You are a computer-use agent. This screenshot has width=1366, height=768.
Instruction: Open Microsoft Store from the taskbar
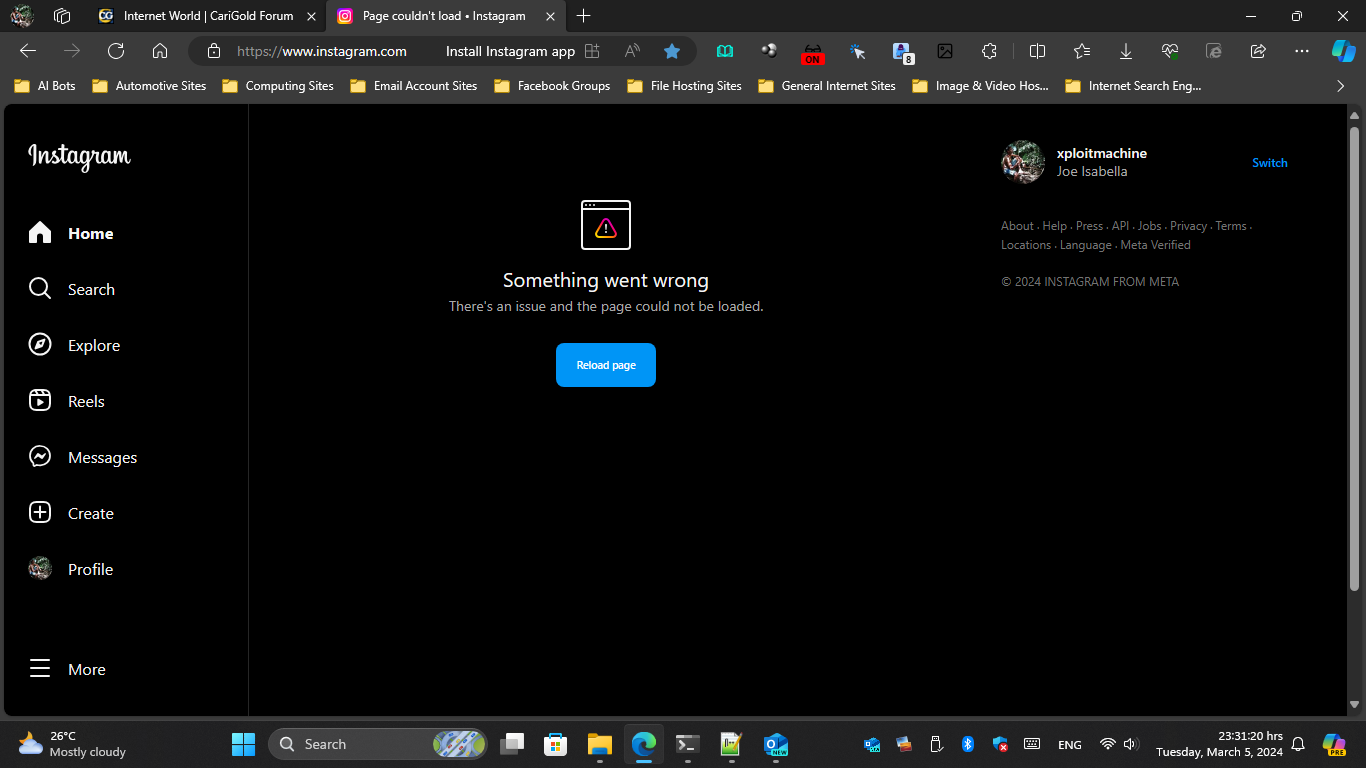click(x=556, y=744)
